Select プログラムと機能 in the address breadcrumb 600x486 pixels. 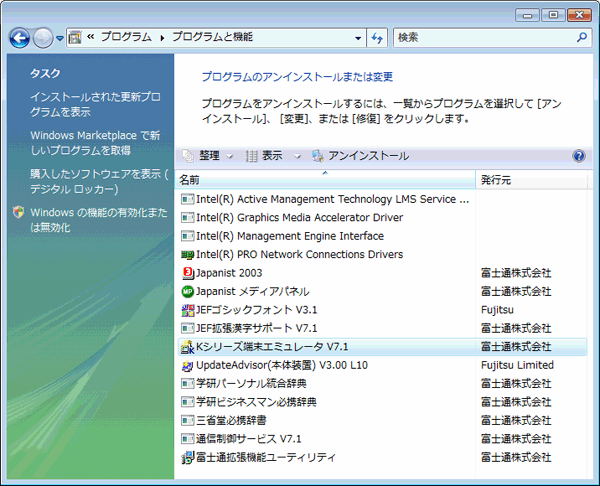[x=212, y=37]
